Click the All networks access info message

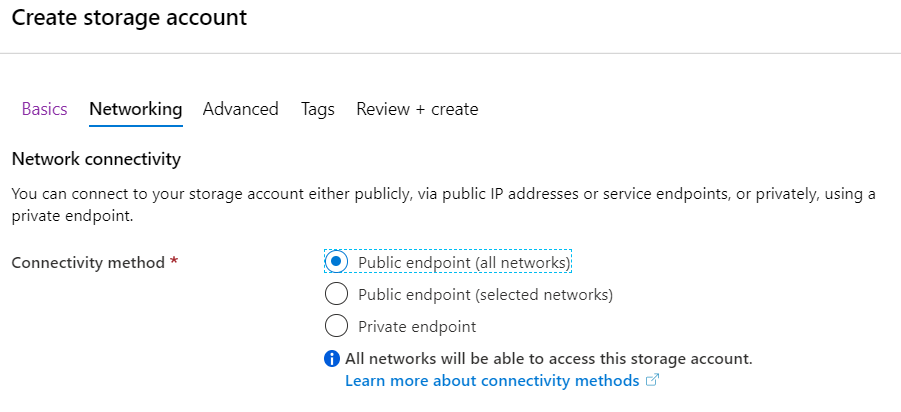pos(549,359)
